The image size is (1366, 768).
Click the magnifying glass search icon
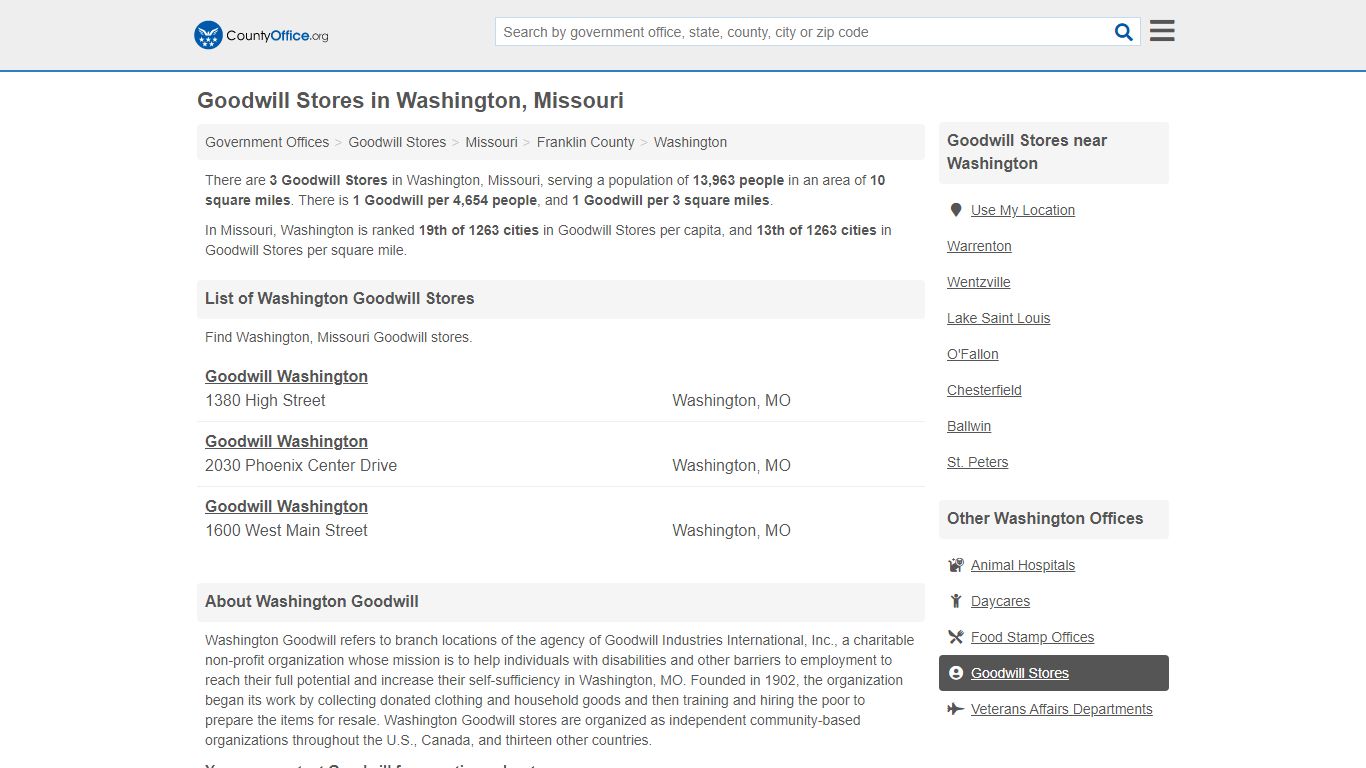(1124, 32)
